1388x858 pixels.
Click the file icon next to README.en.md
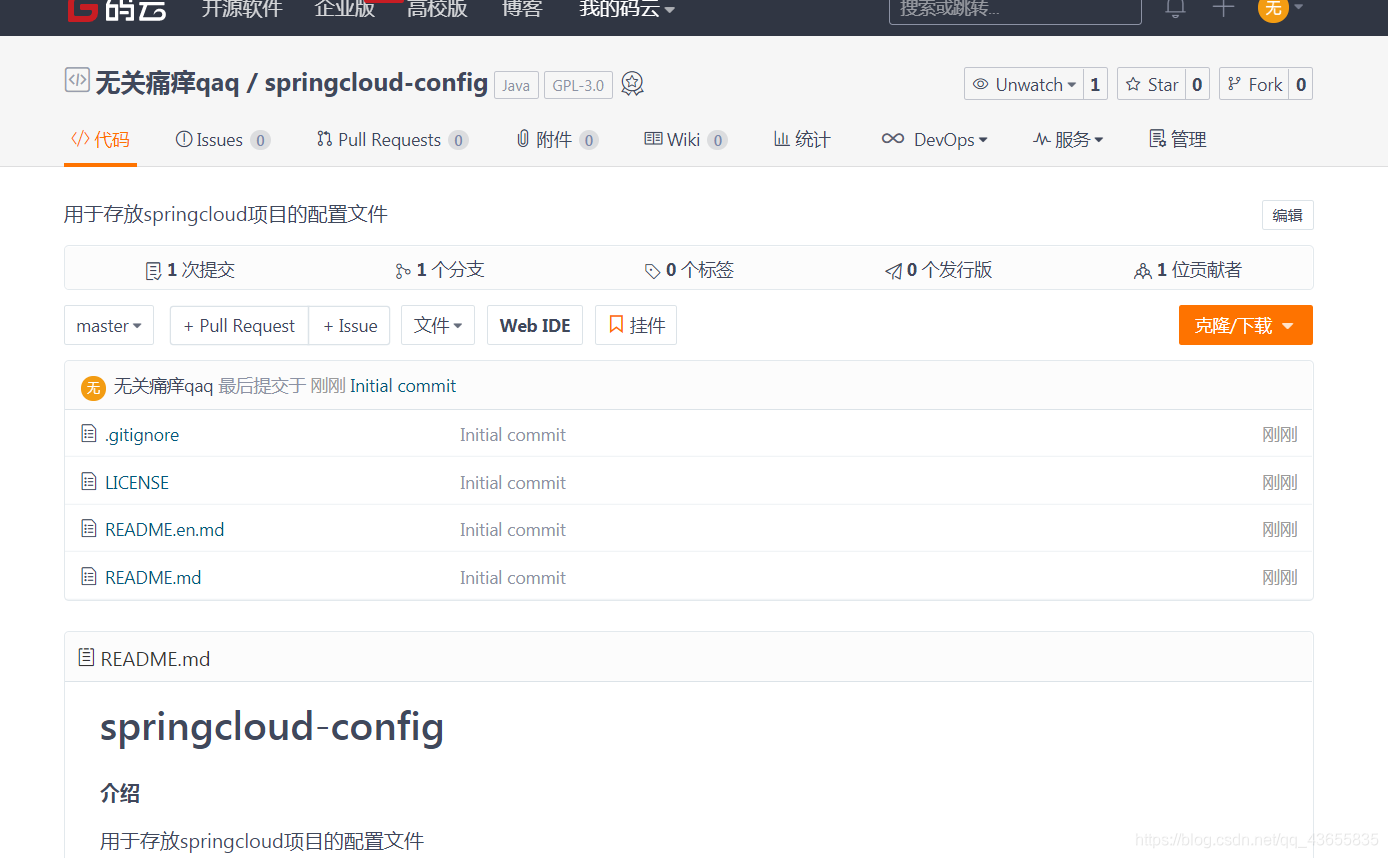[89, 529]
